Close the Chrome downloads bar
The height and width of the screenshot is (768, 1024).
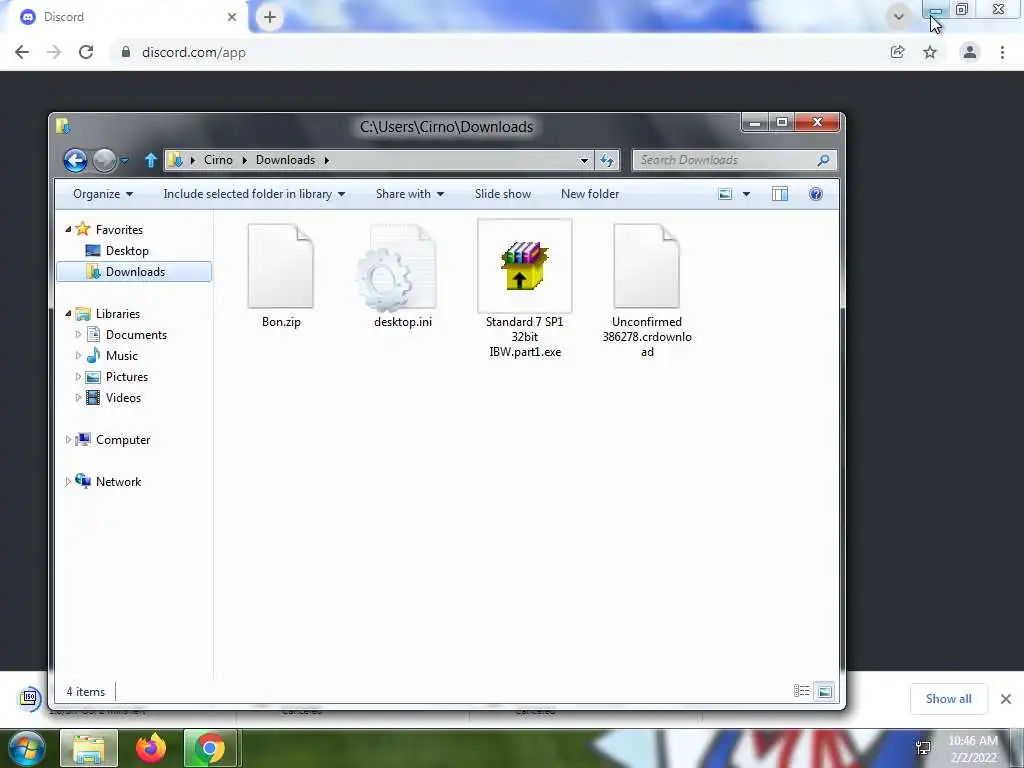coord(1006,699)
